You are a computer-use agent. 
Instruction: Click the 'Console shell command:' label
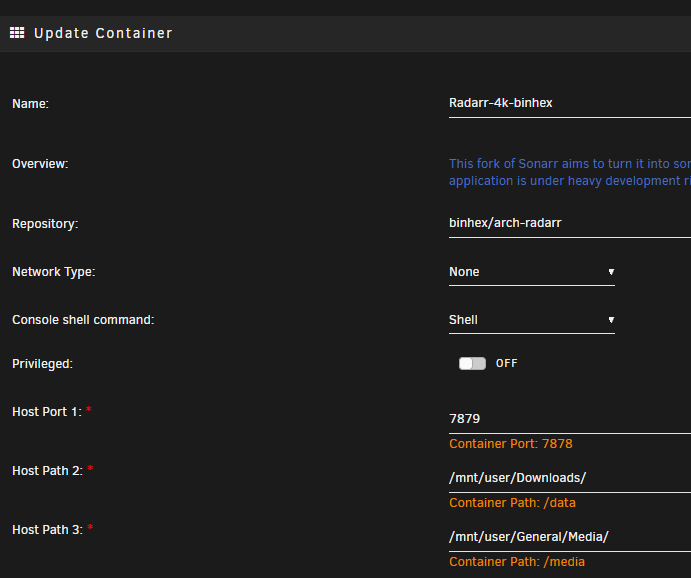[83, 320]
